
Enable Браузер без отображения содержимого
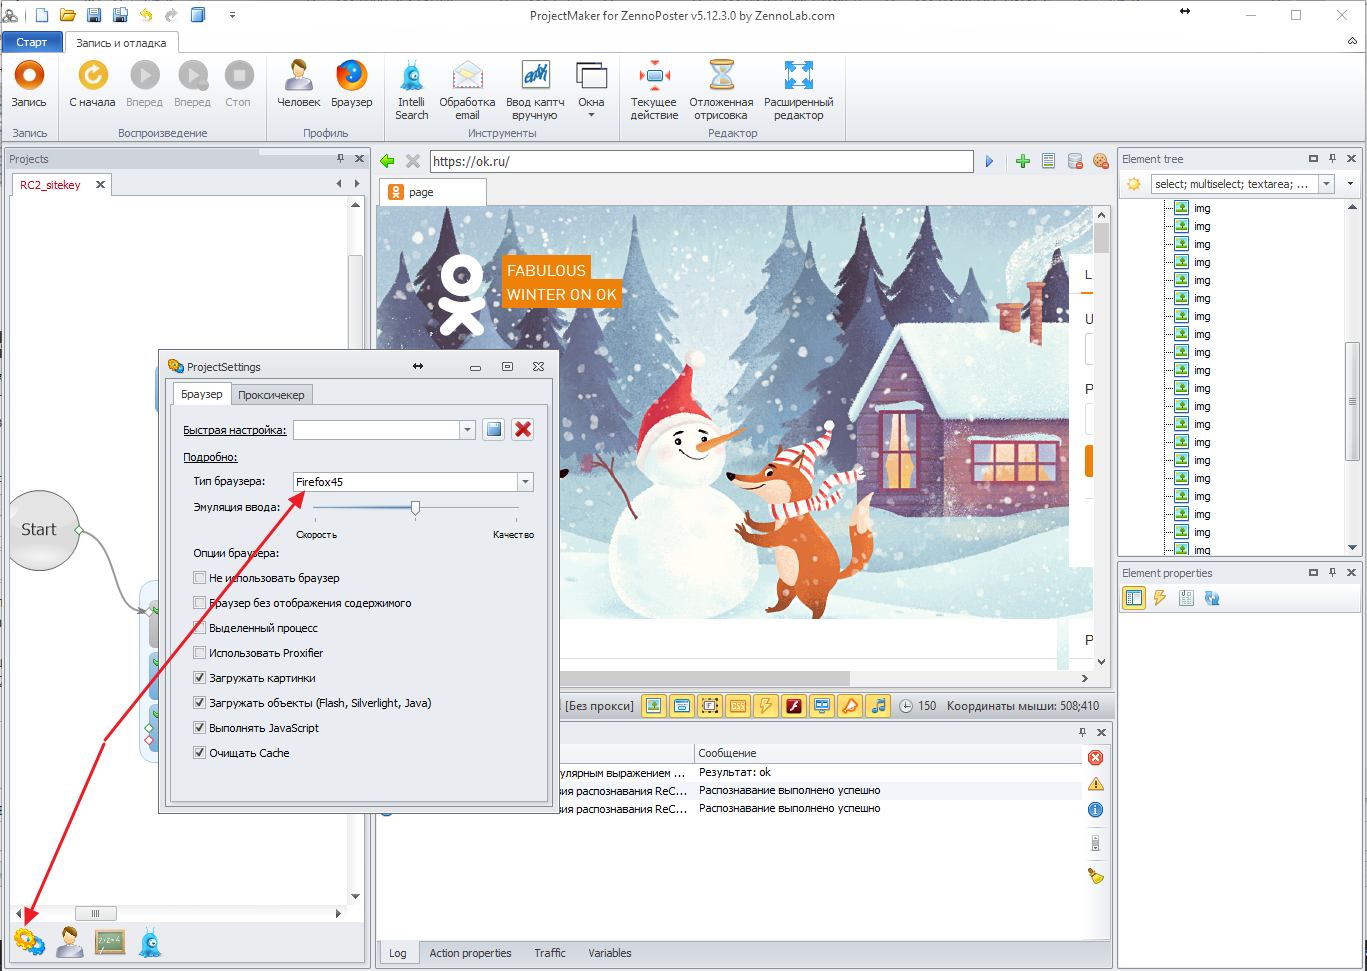200,603
